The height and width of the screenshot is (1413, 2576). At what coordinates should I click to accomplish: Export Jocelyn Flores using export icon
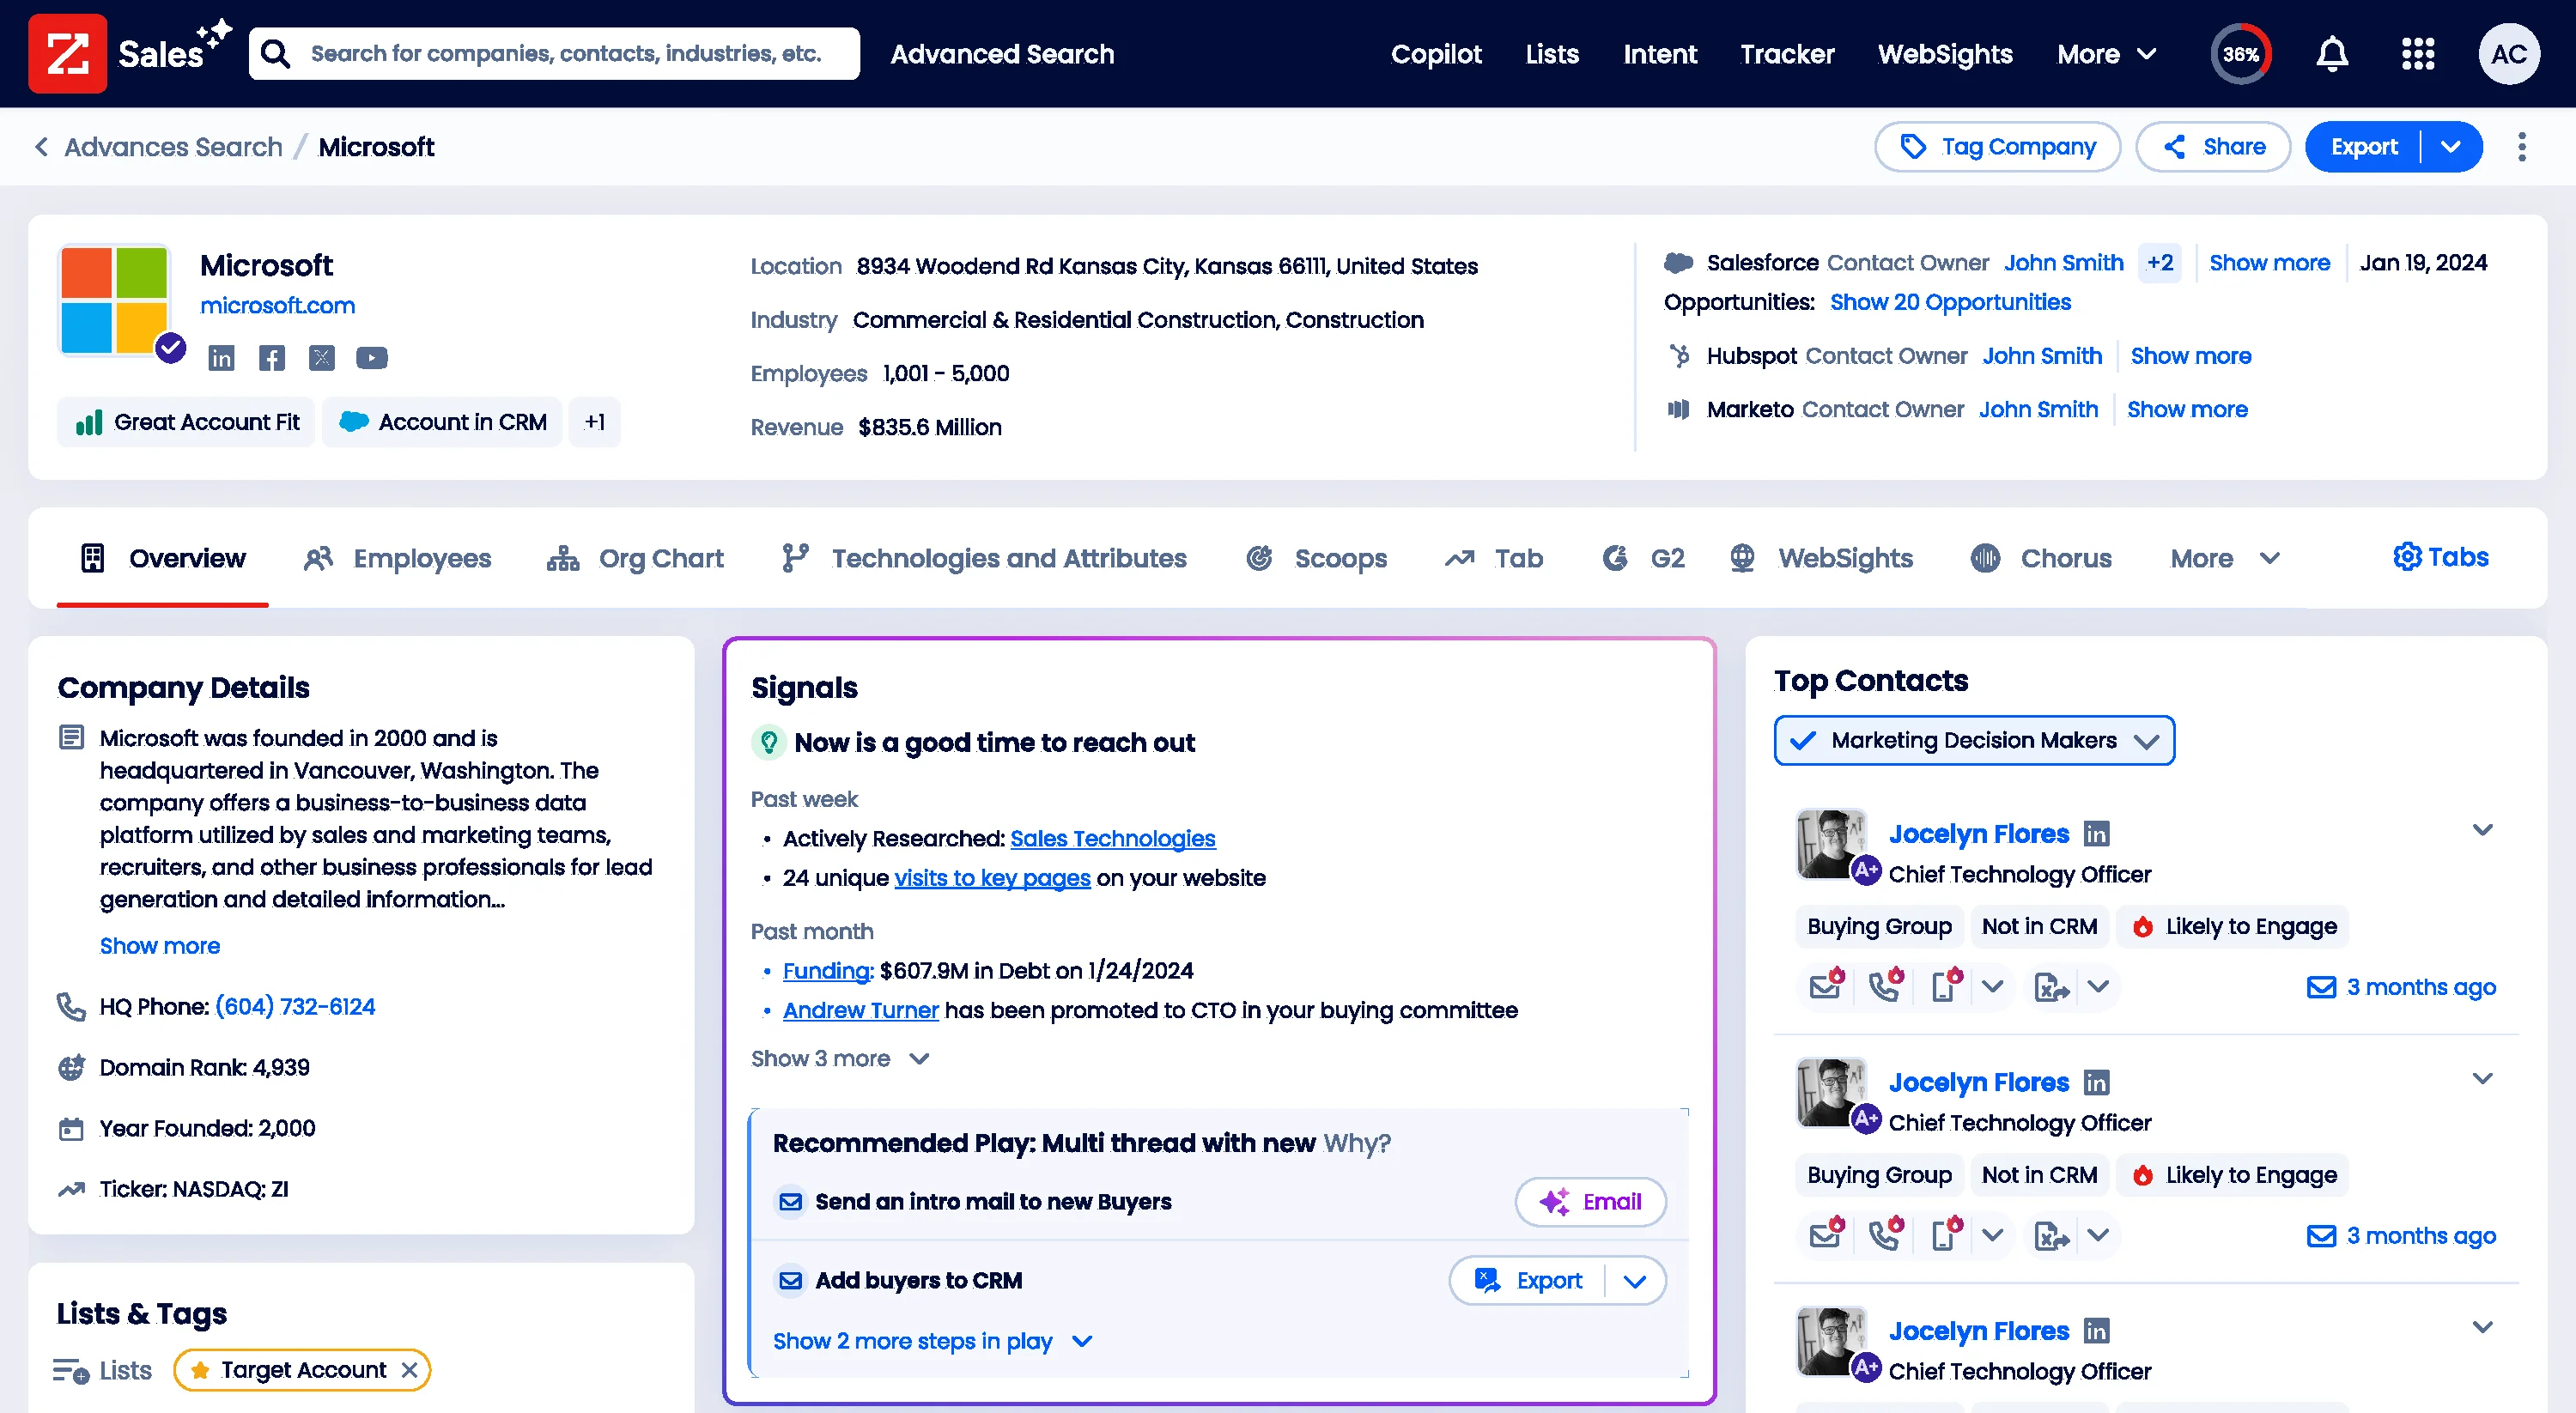2051,987
